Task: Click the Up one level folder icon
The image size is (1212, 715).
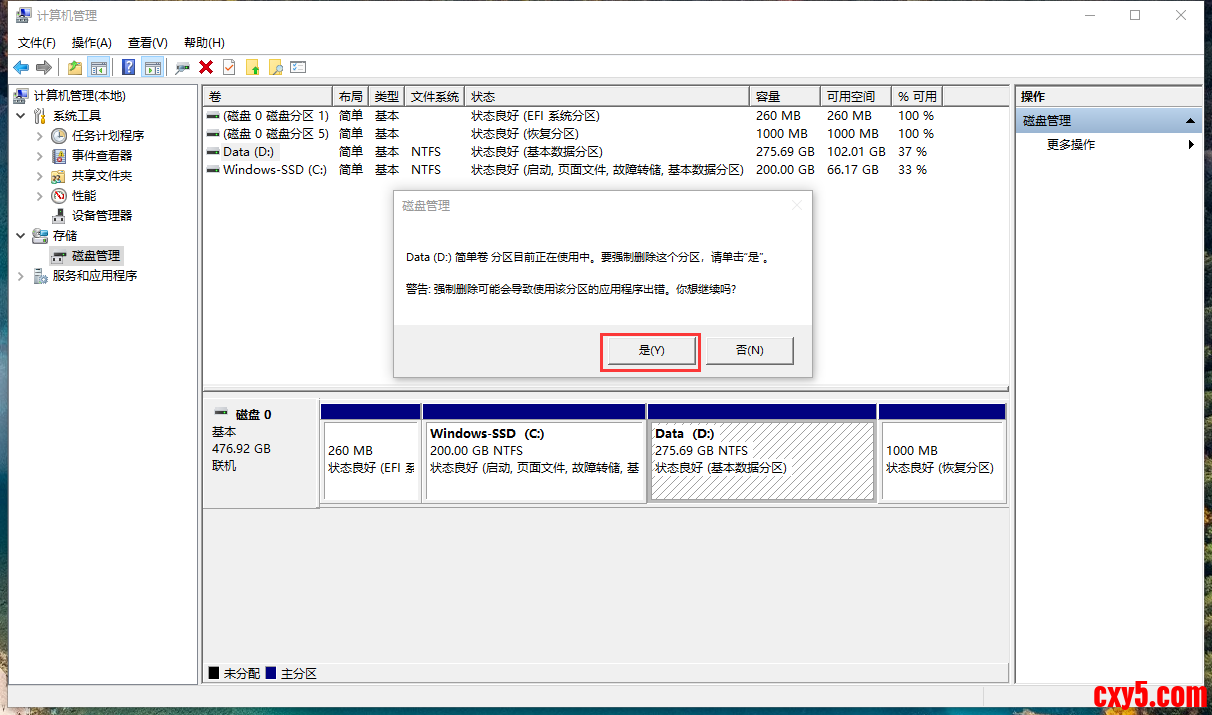Action: [x=75, y=67]
